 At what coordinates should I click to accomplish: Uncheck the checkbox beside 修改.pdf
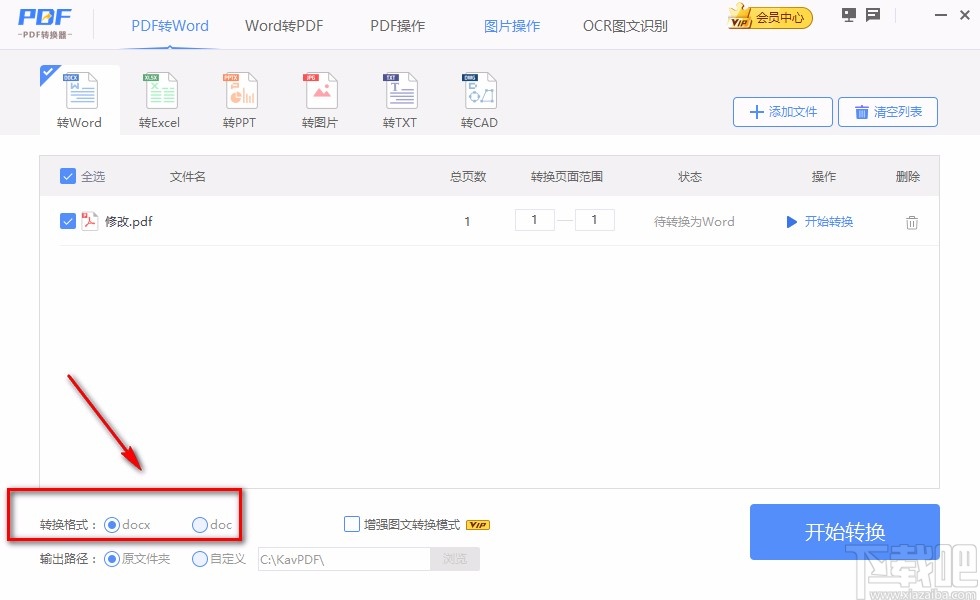click(67, 221)
